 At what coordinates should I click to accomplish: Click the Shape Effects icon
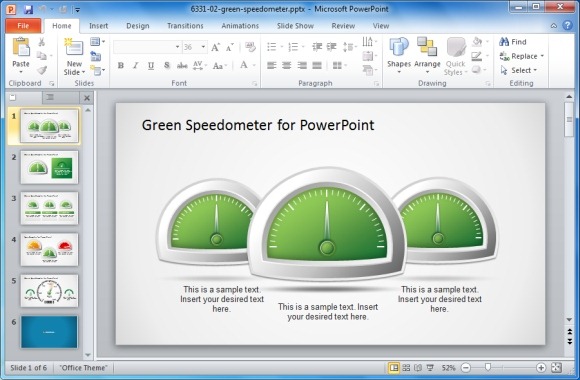[x=477, y=70]
